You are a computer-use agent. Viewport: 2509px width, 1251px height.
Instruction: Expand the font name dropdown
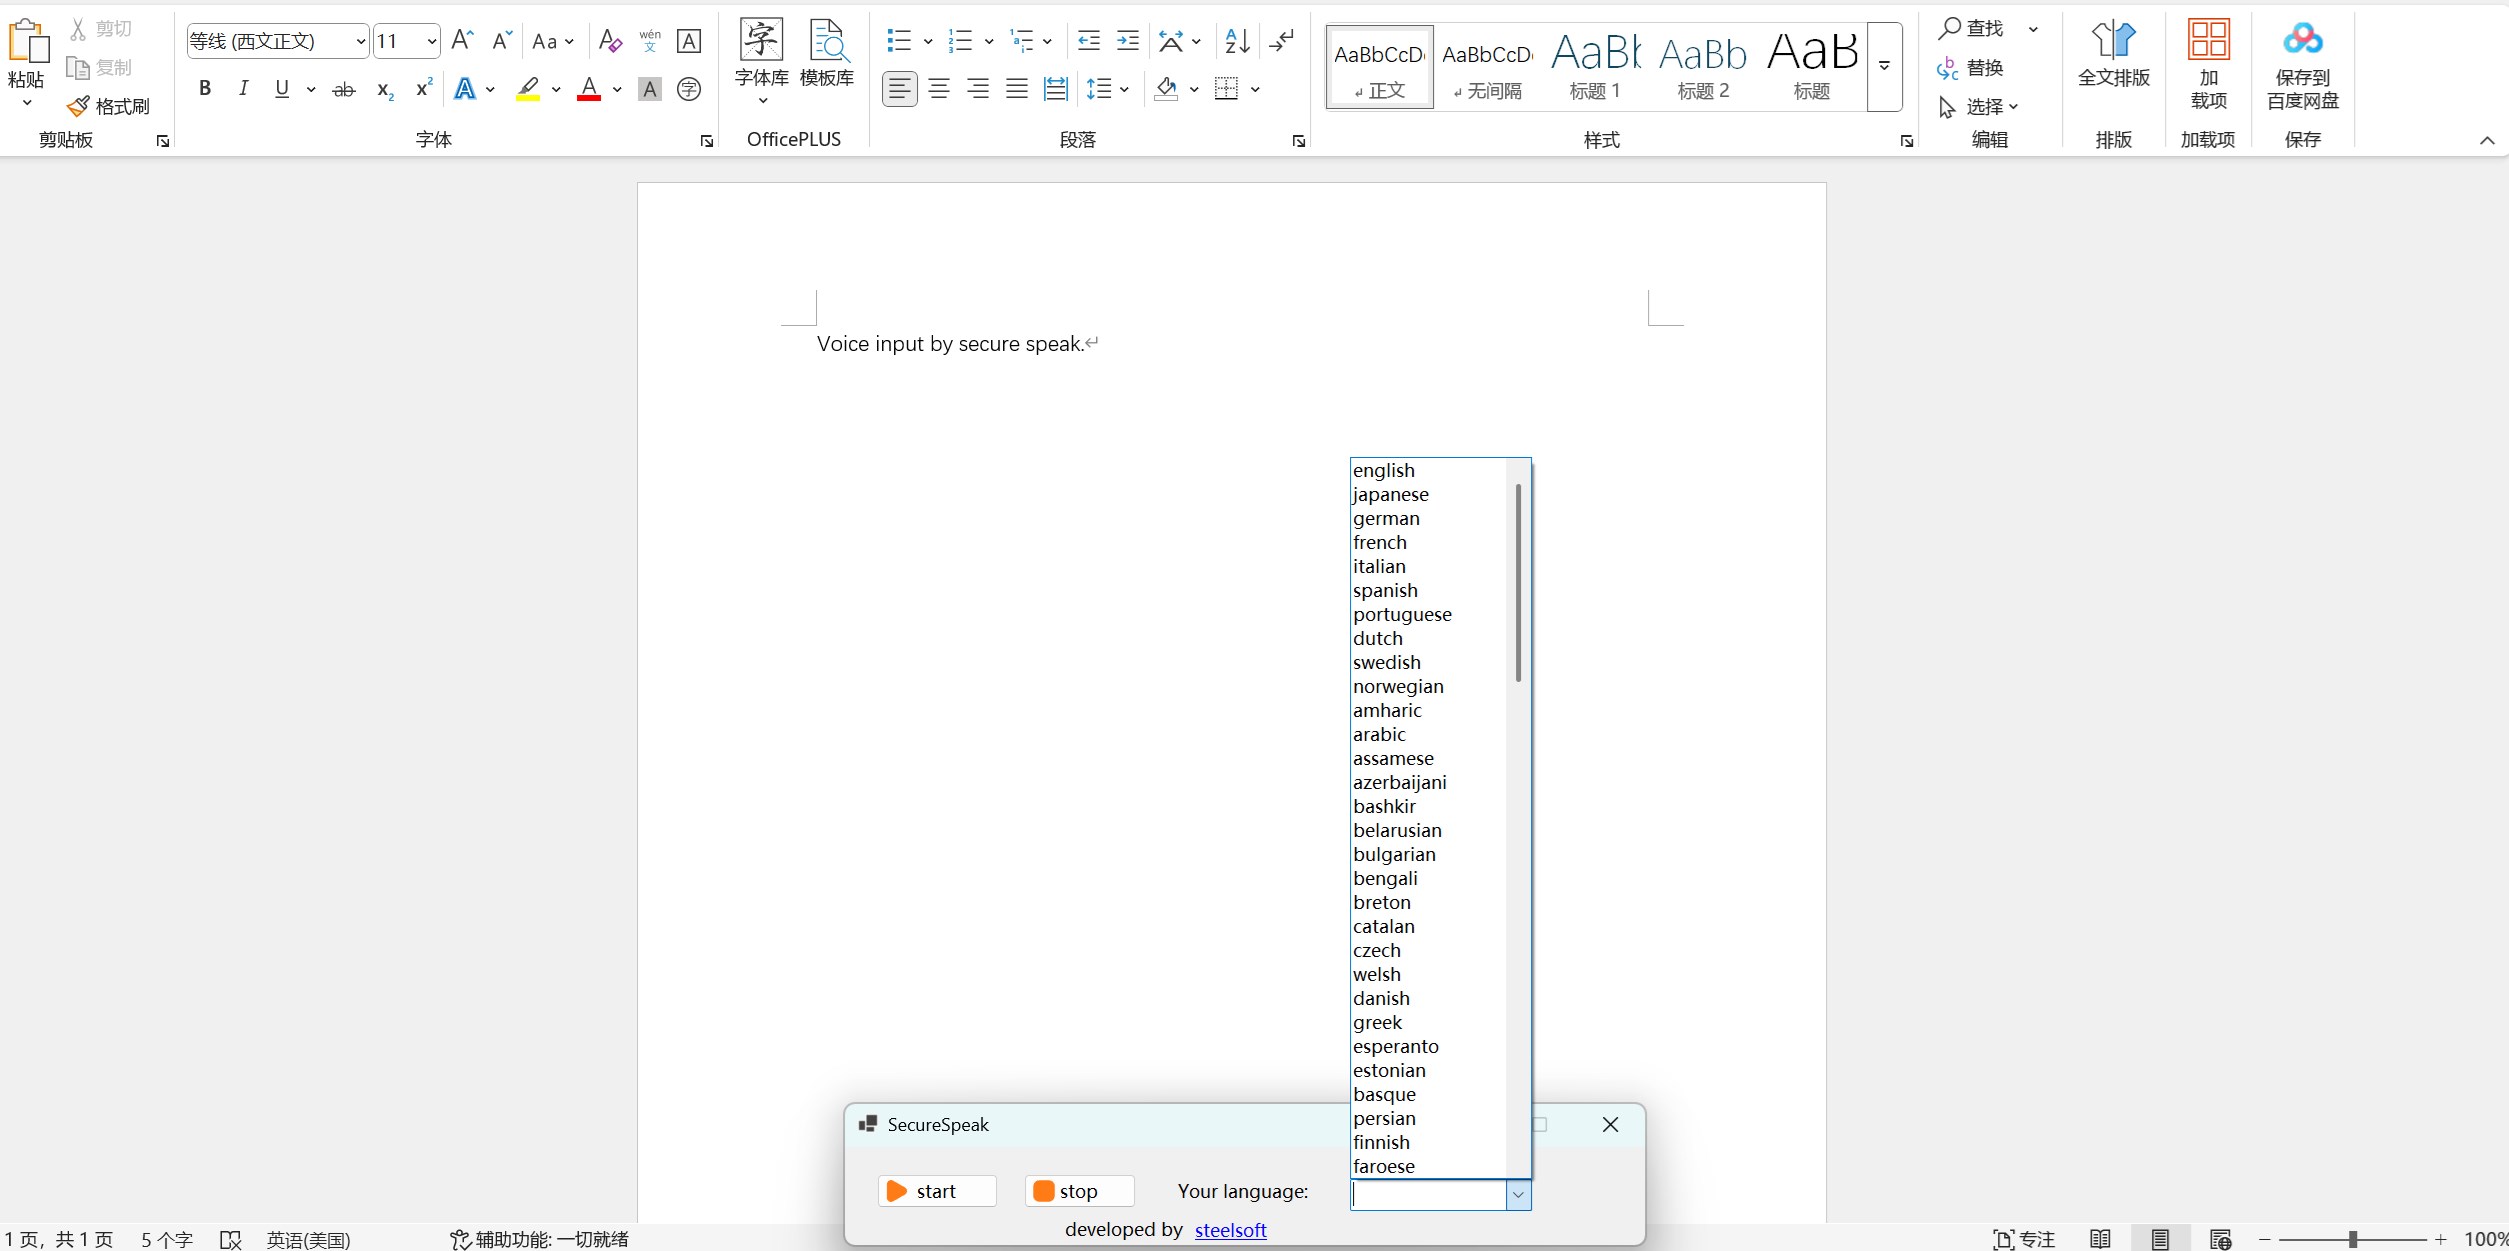pos(360,41)
